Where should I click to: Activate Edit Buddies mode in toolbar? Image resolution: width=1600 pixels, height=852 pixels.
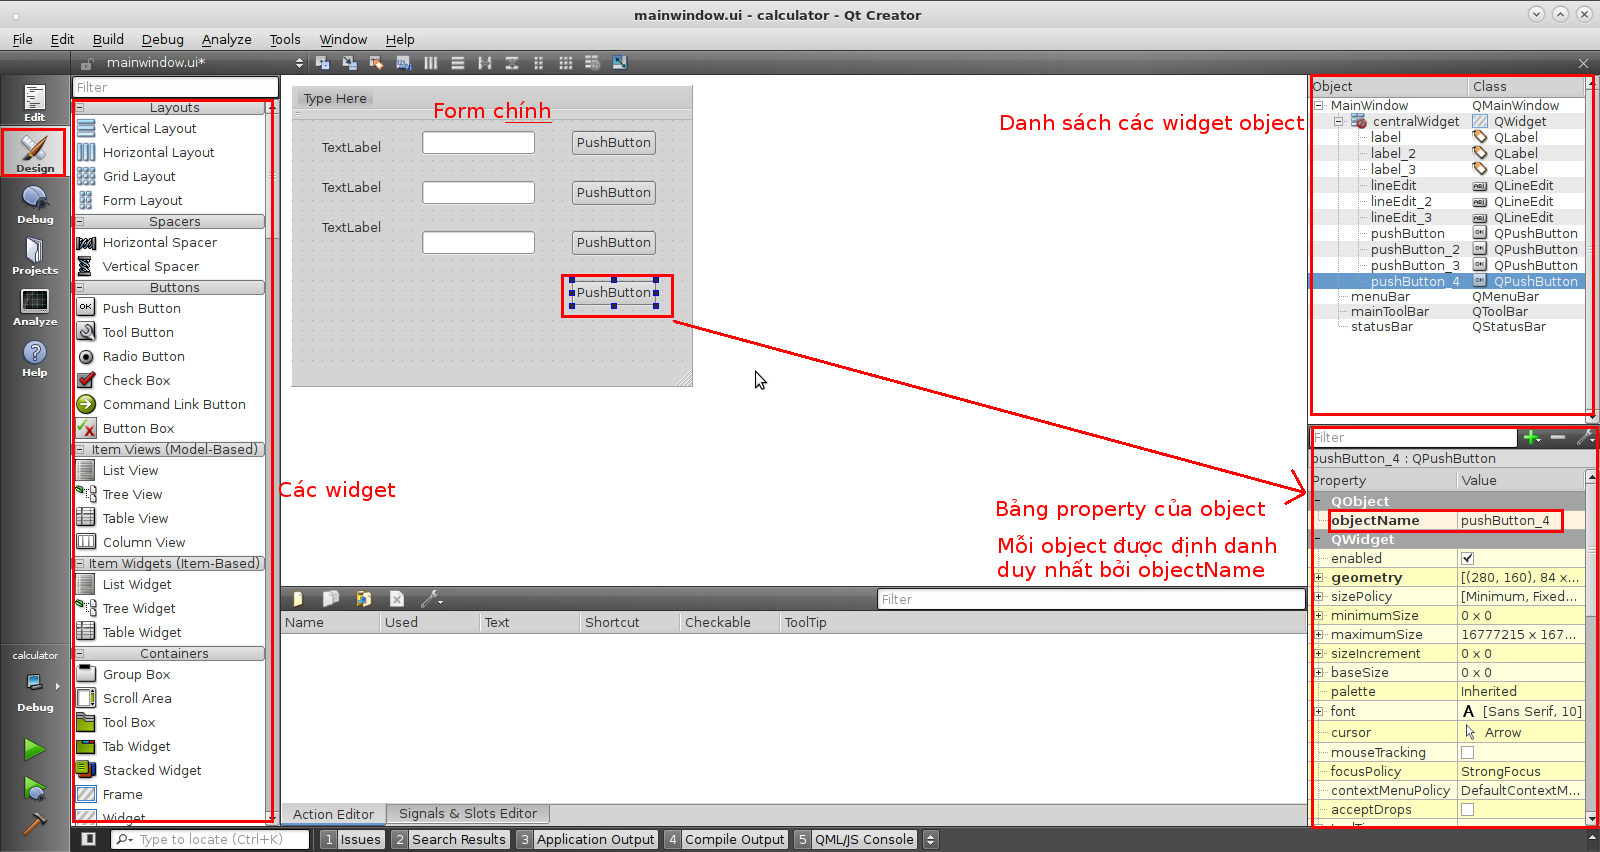pyautogui.click(x=377, y=63)
